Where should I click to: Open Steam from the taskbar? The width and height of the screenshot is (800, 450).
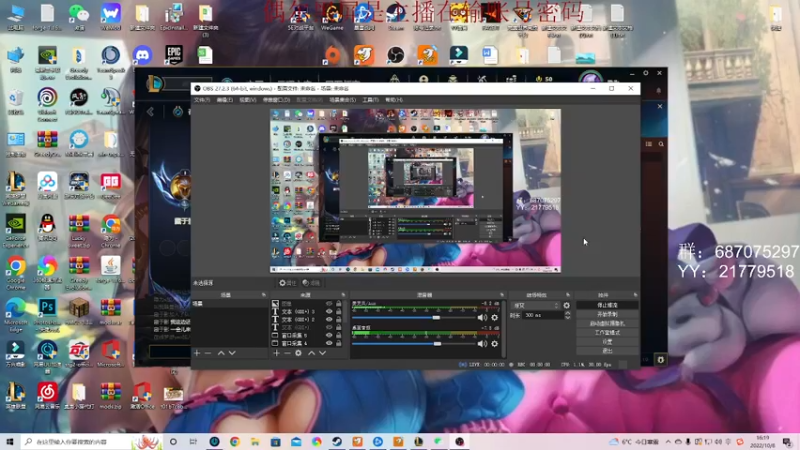pyautogui.click(x=337, y=441)
